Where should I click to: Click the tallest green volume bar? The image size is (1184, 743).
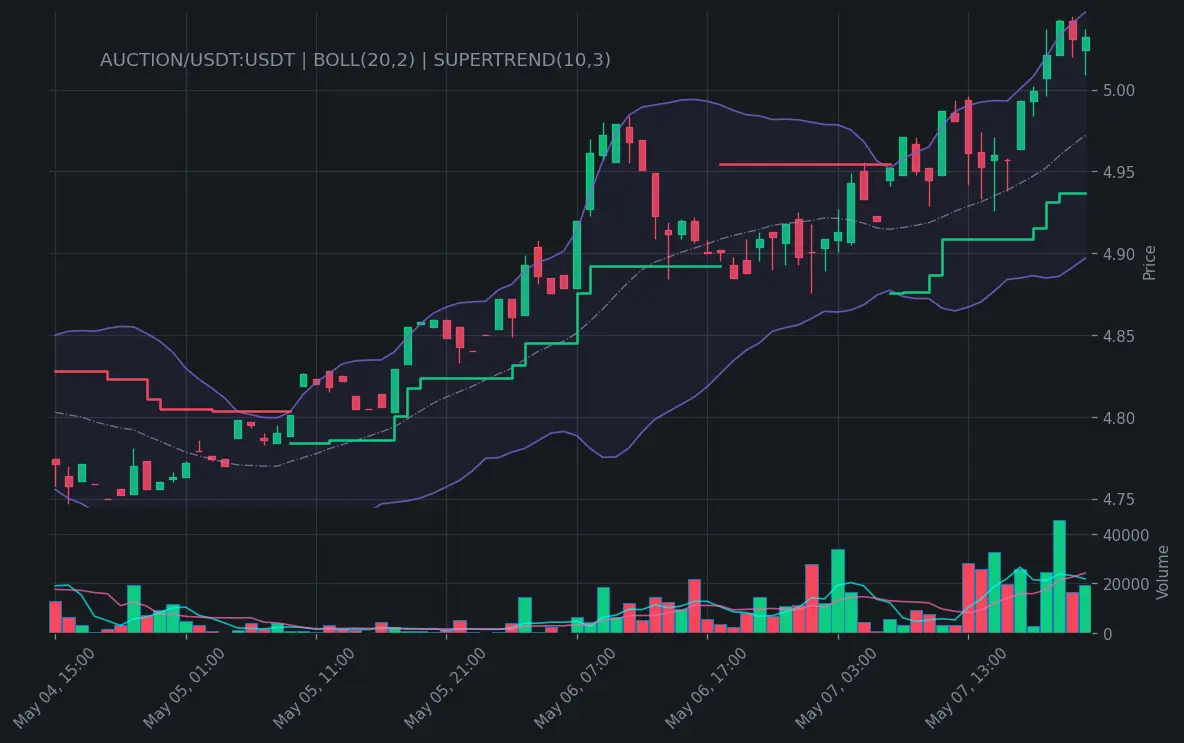pyautogui.click(x=1059, y=576)
